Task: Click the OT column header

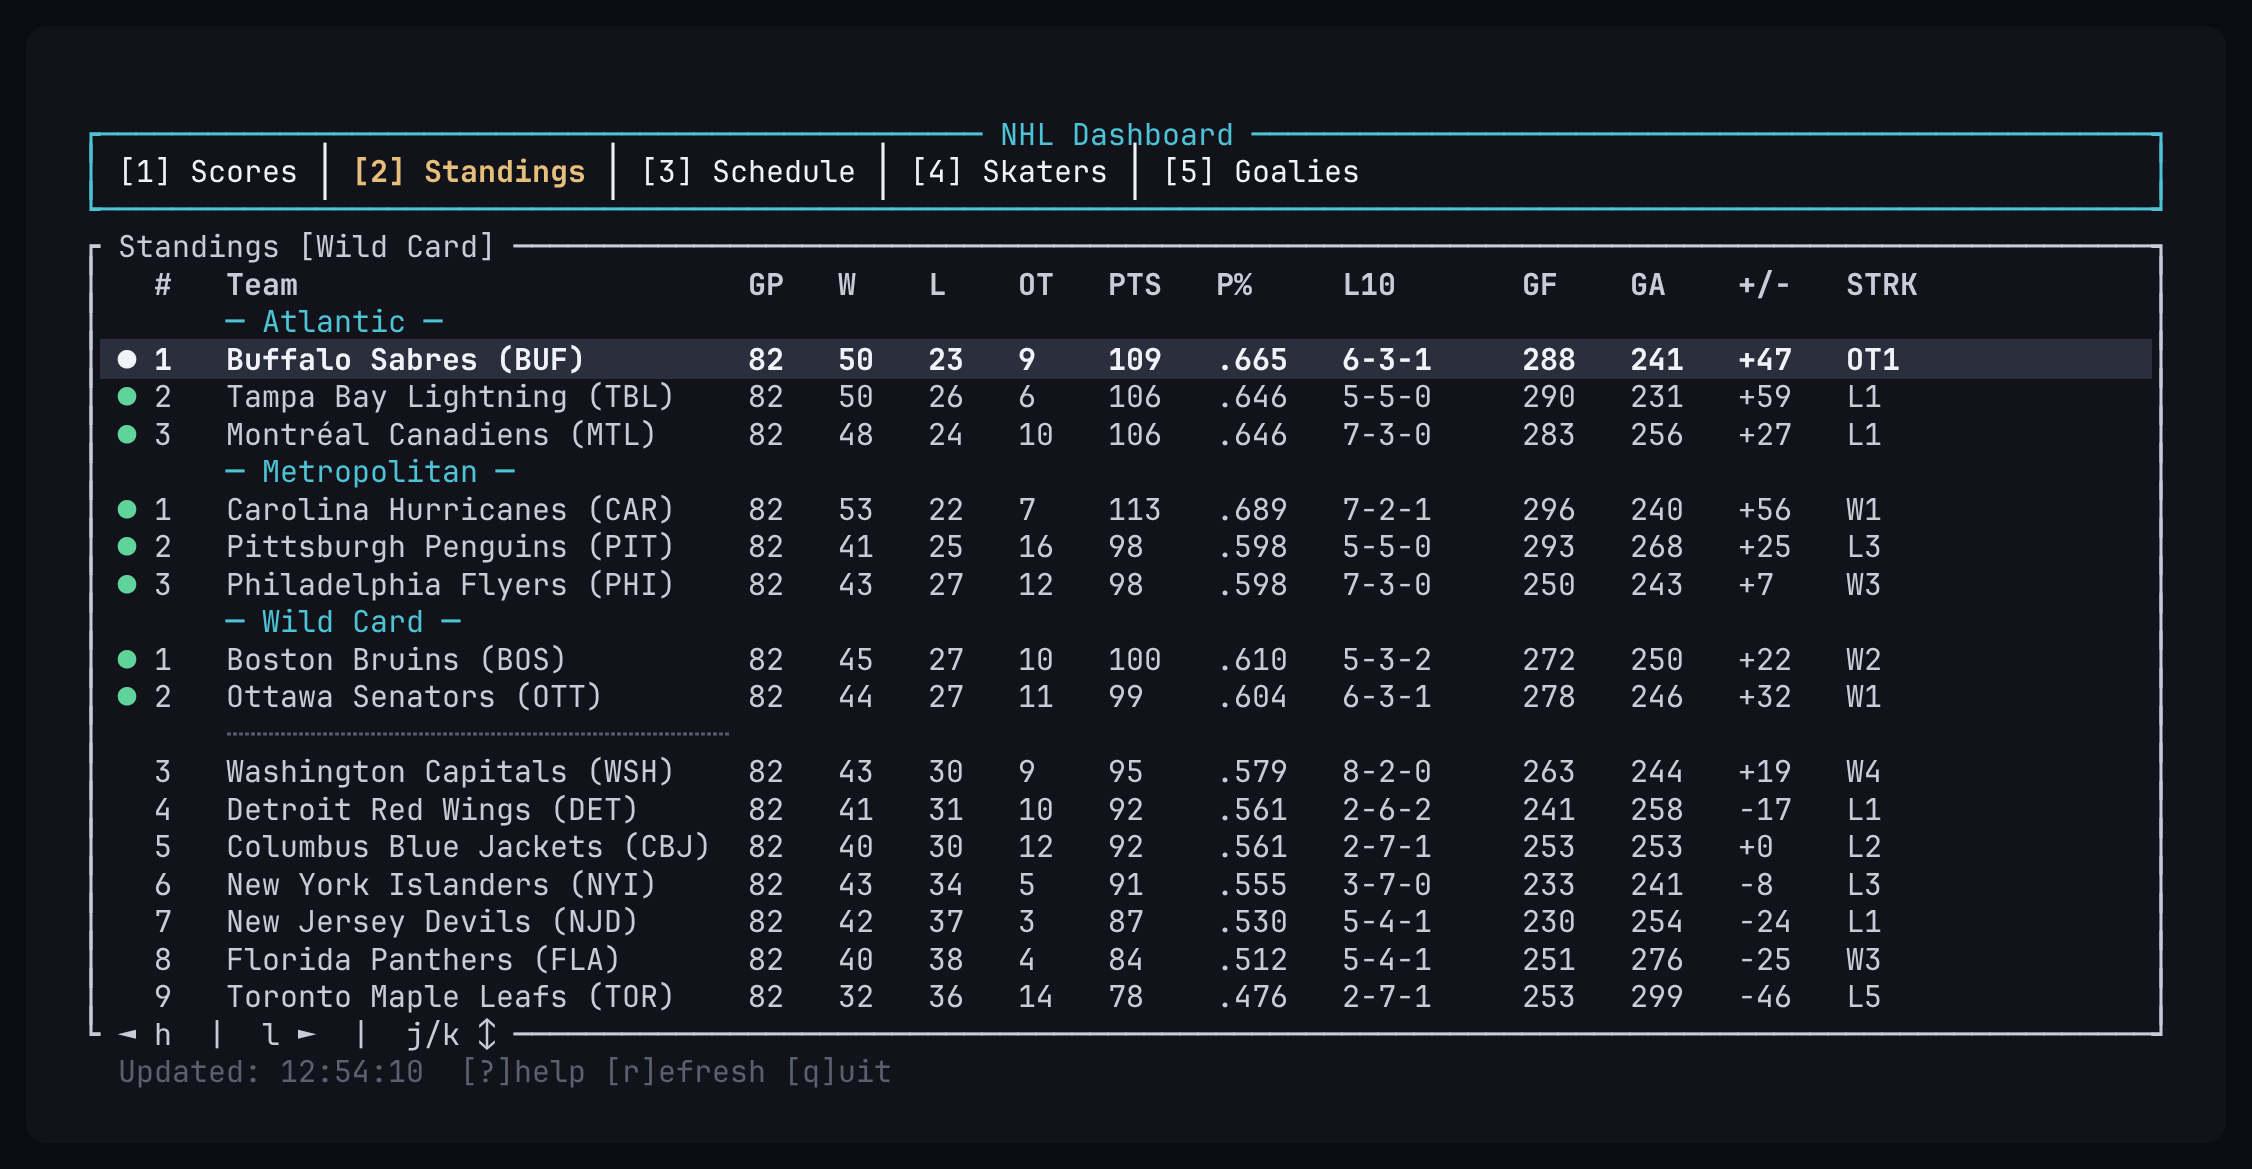Action: point(1036,285)
